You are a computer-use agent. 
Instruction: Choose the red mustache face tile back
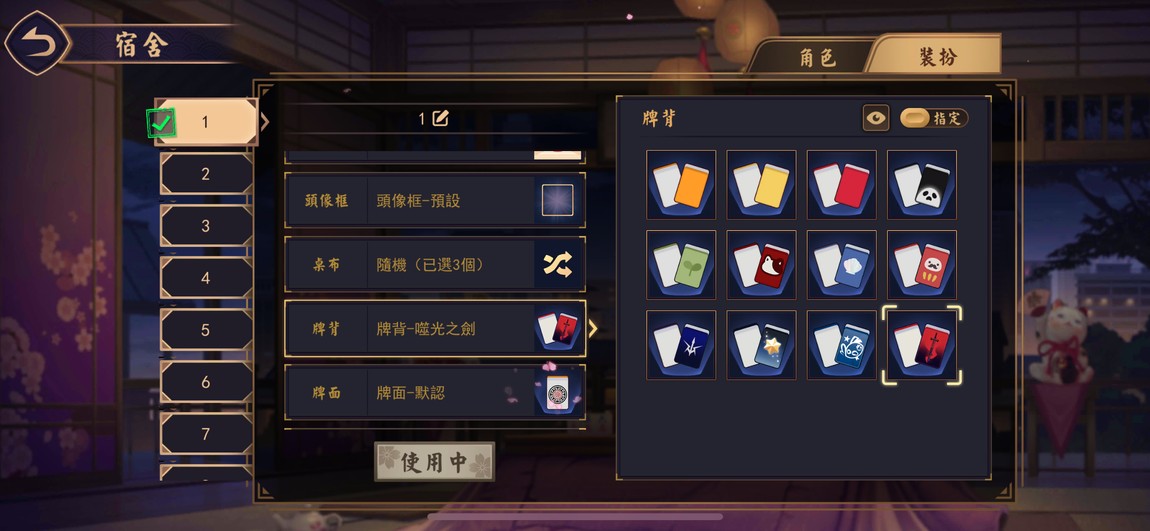922,265
